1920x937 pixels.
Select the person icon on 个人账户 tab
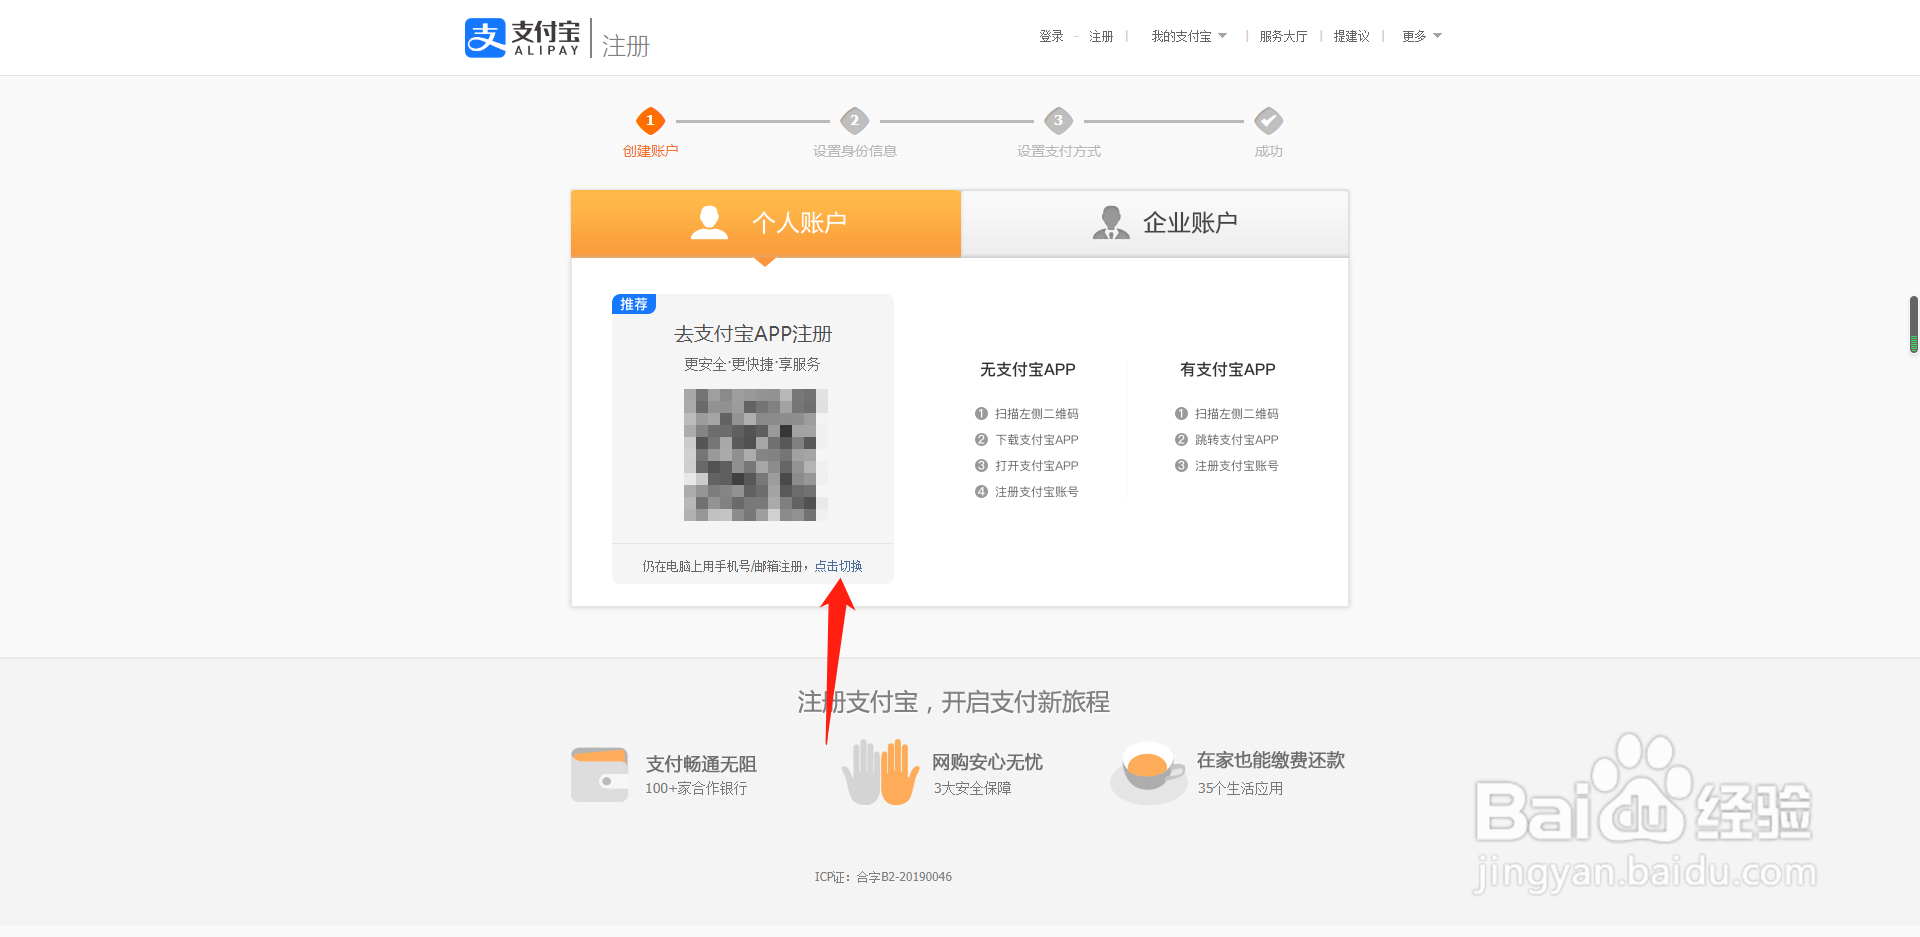coord(710,222)
